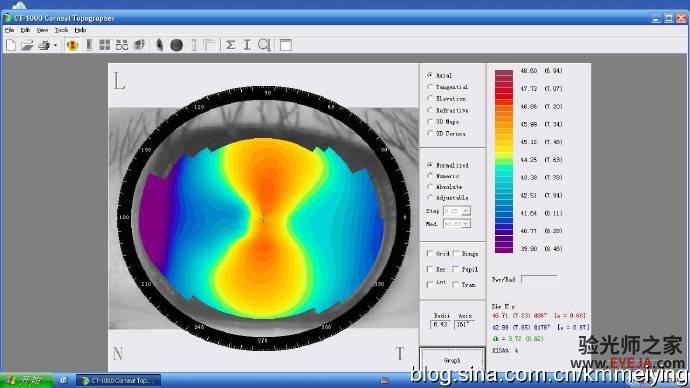Toggle the Pupil checkbox
Image resolution: width=690 pixels, height=388 pixels.
pos(456,269)
